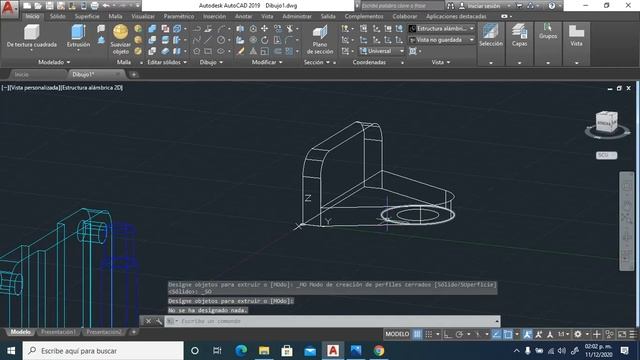This screenshot has width=640, height=360.
Task: Switch to the Malla ribbon tab
Action: 116,16
